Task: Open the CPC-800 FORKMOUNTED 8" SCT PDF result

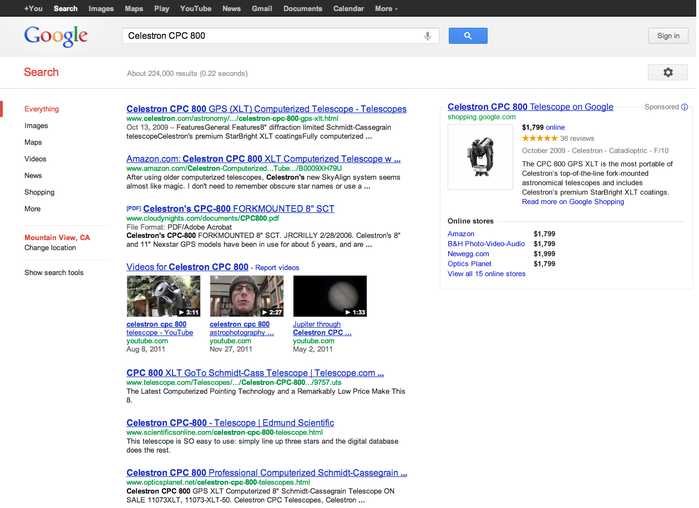Action: [x=238, y=209]
